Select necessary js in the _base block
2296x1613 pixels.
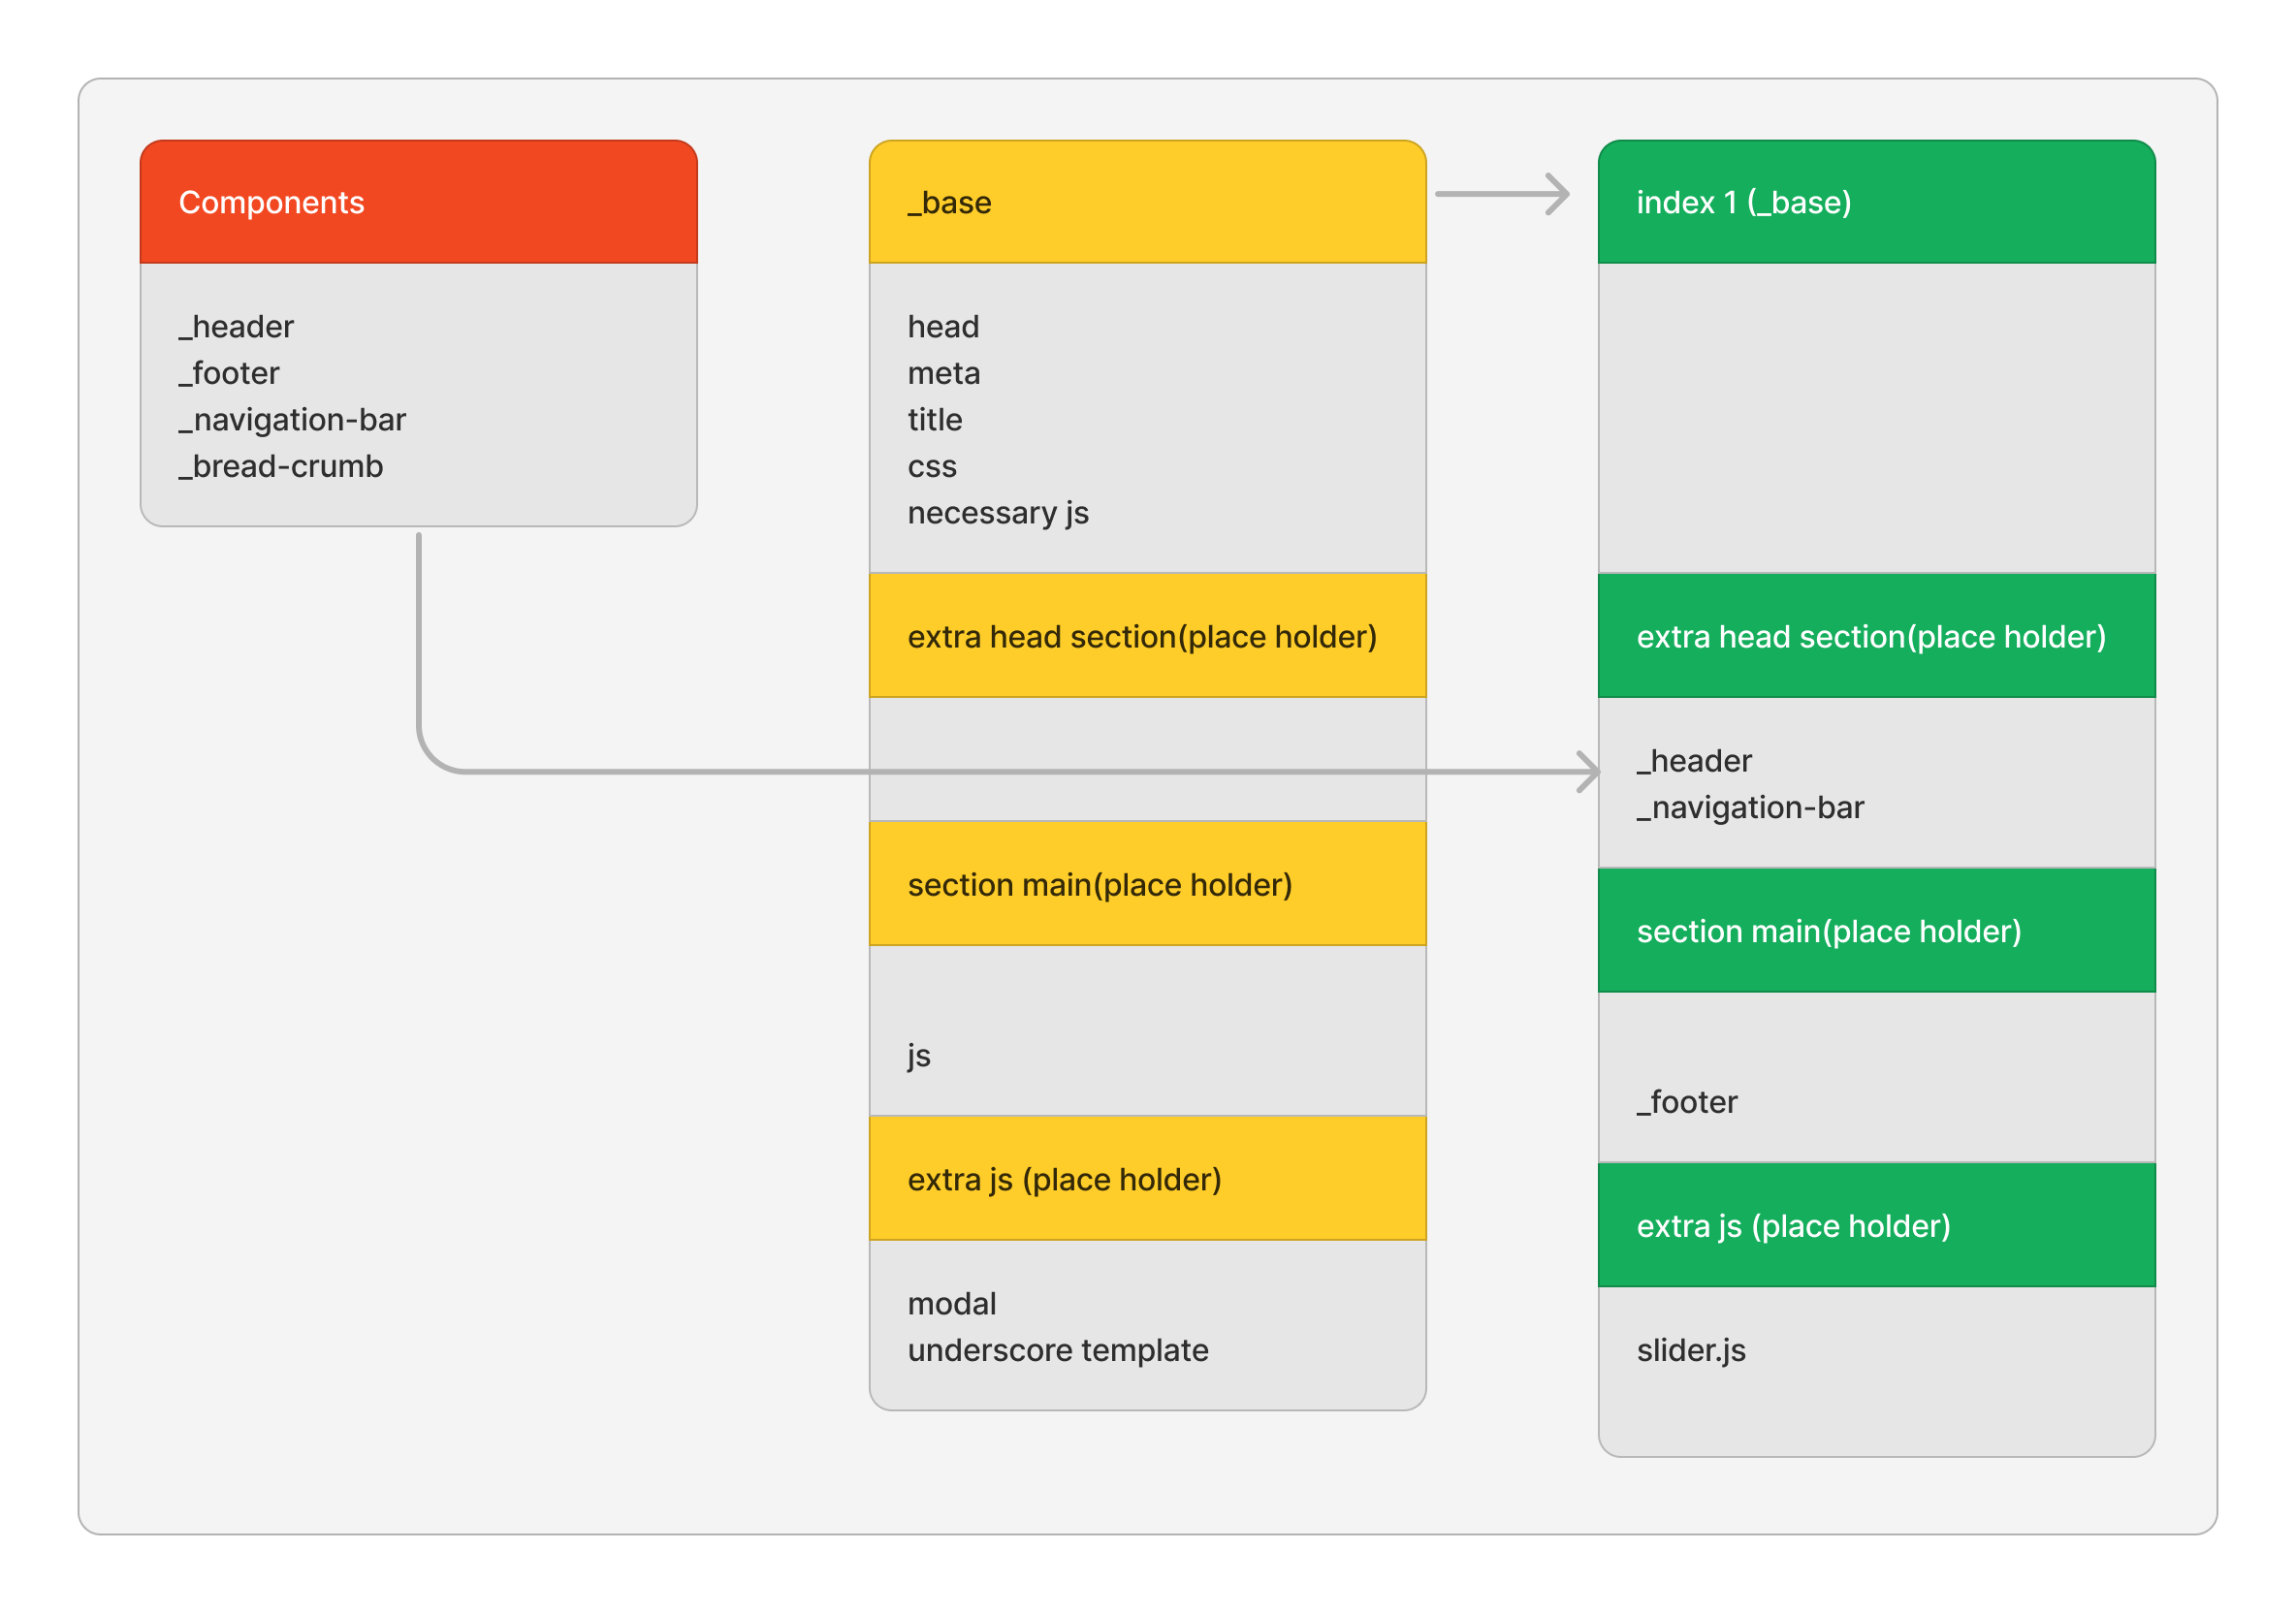click(x=997, y=512)
